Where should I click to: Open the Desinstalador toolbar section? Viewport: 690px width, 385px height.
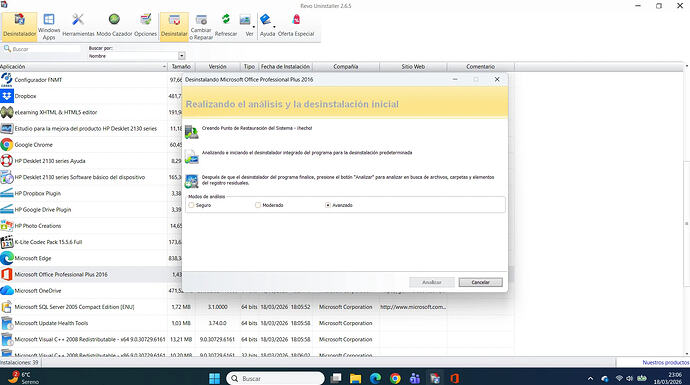(19, 26)
